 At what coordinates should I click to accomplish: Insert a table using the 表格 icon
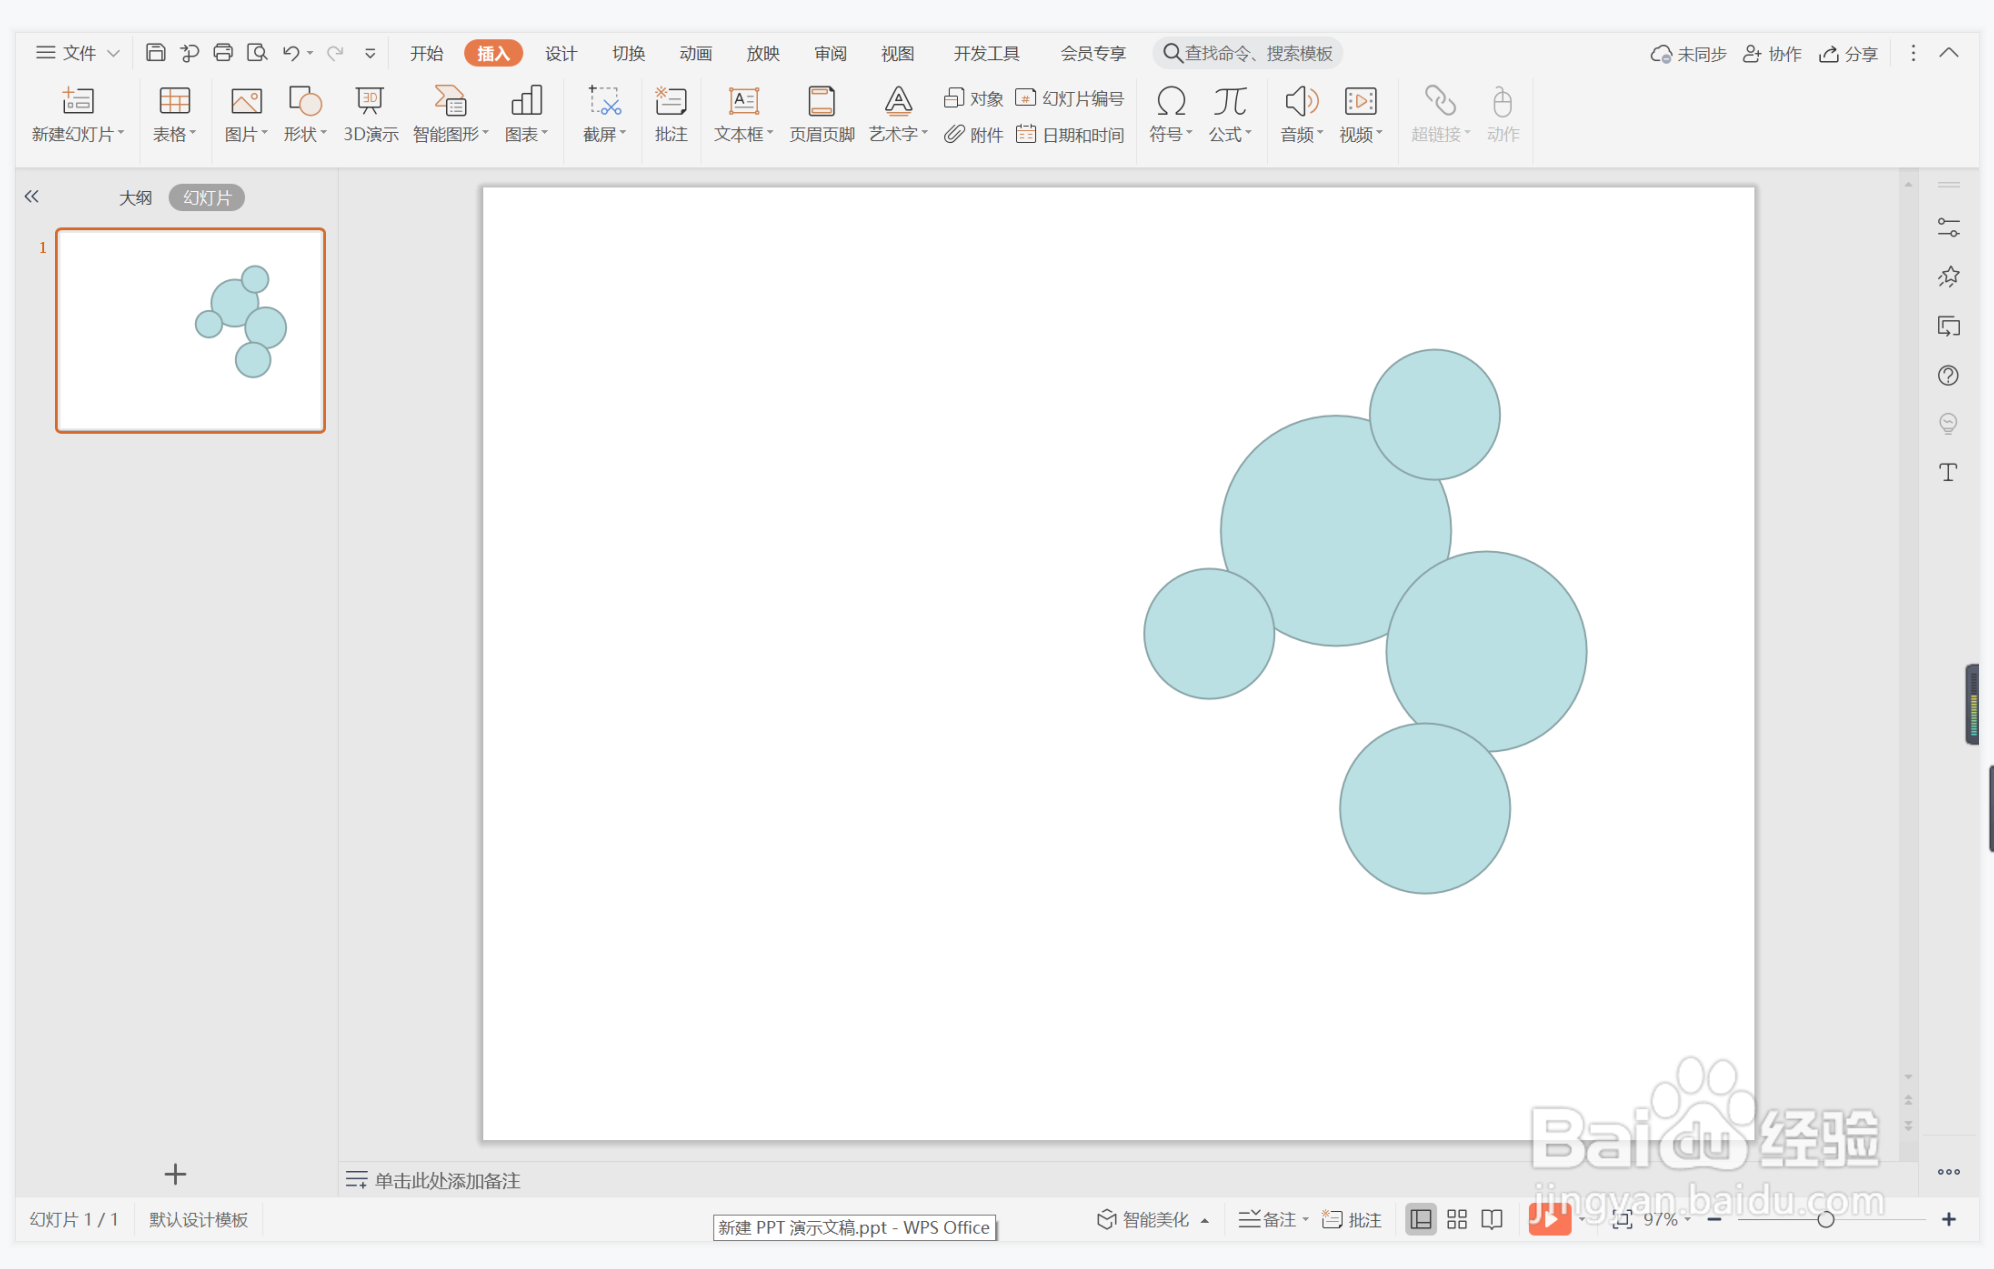point(174,103)
